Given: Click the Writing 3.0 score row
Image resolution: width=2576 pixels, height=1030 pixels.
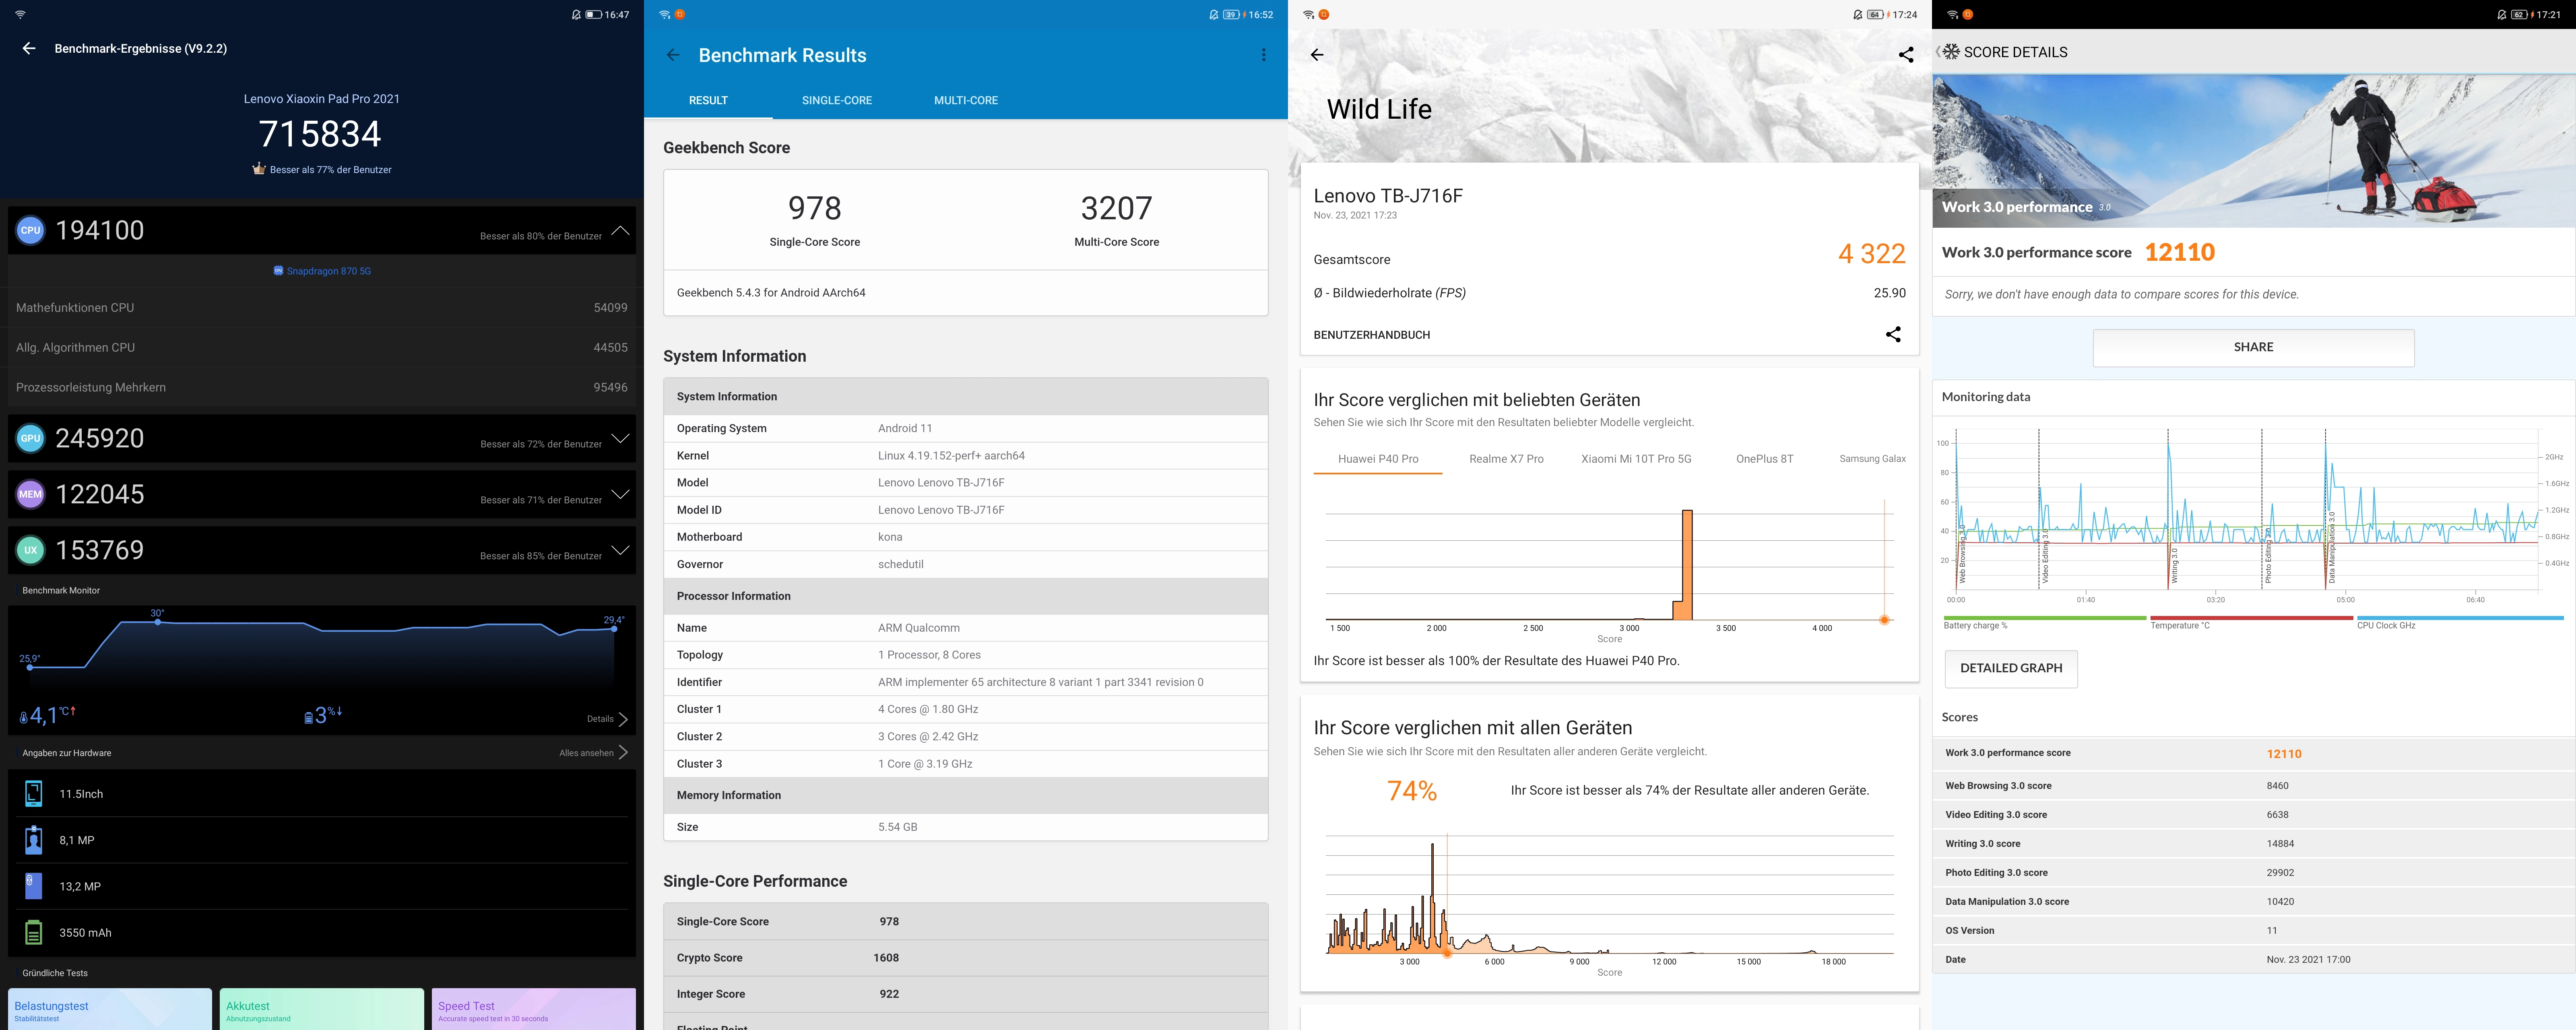Looking at the screenshot, I should point(2254,844).
